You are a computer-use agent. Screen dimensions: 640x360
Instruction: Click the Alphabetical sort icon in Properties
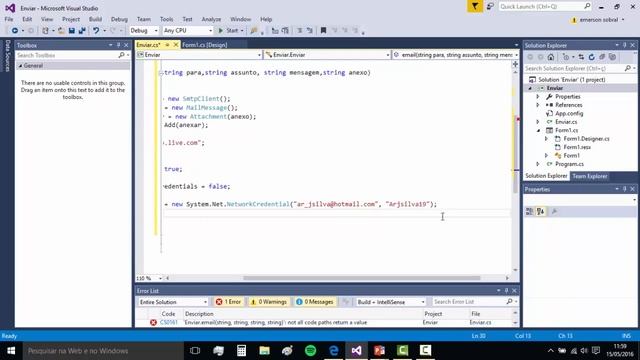tap(540, 211)
